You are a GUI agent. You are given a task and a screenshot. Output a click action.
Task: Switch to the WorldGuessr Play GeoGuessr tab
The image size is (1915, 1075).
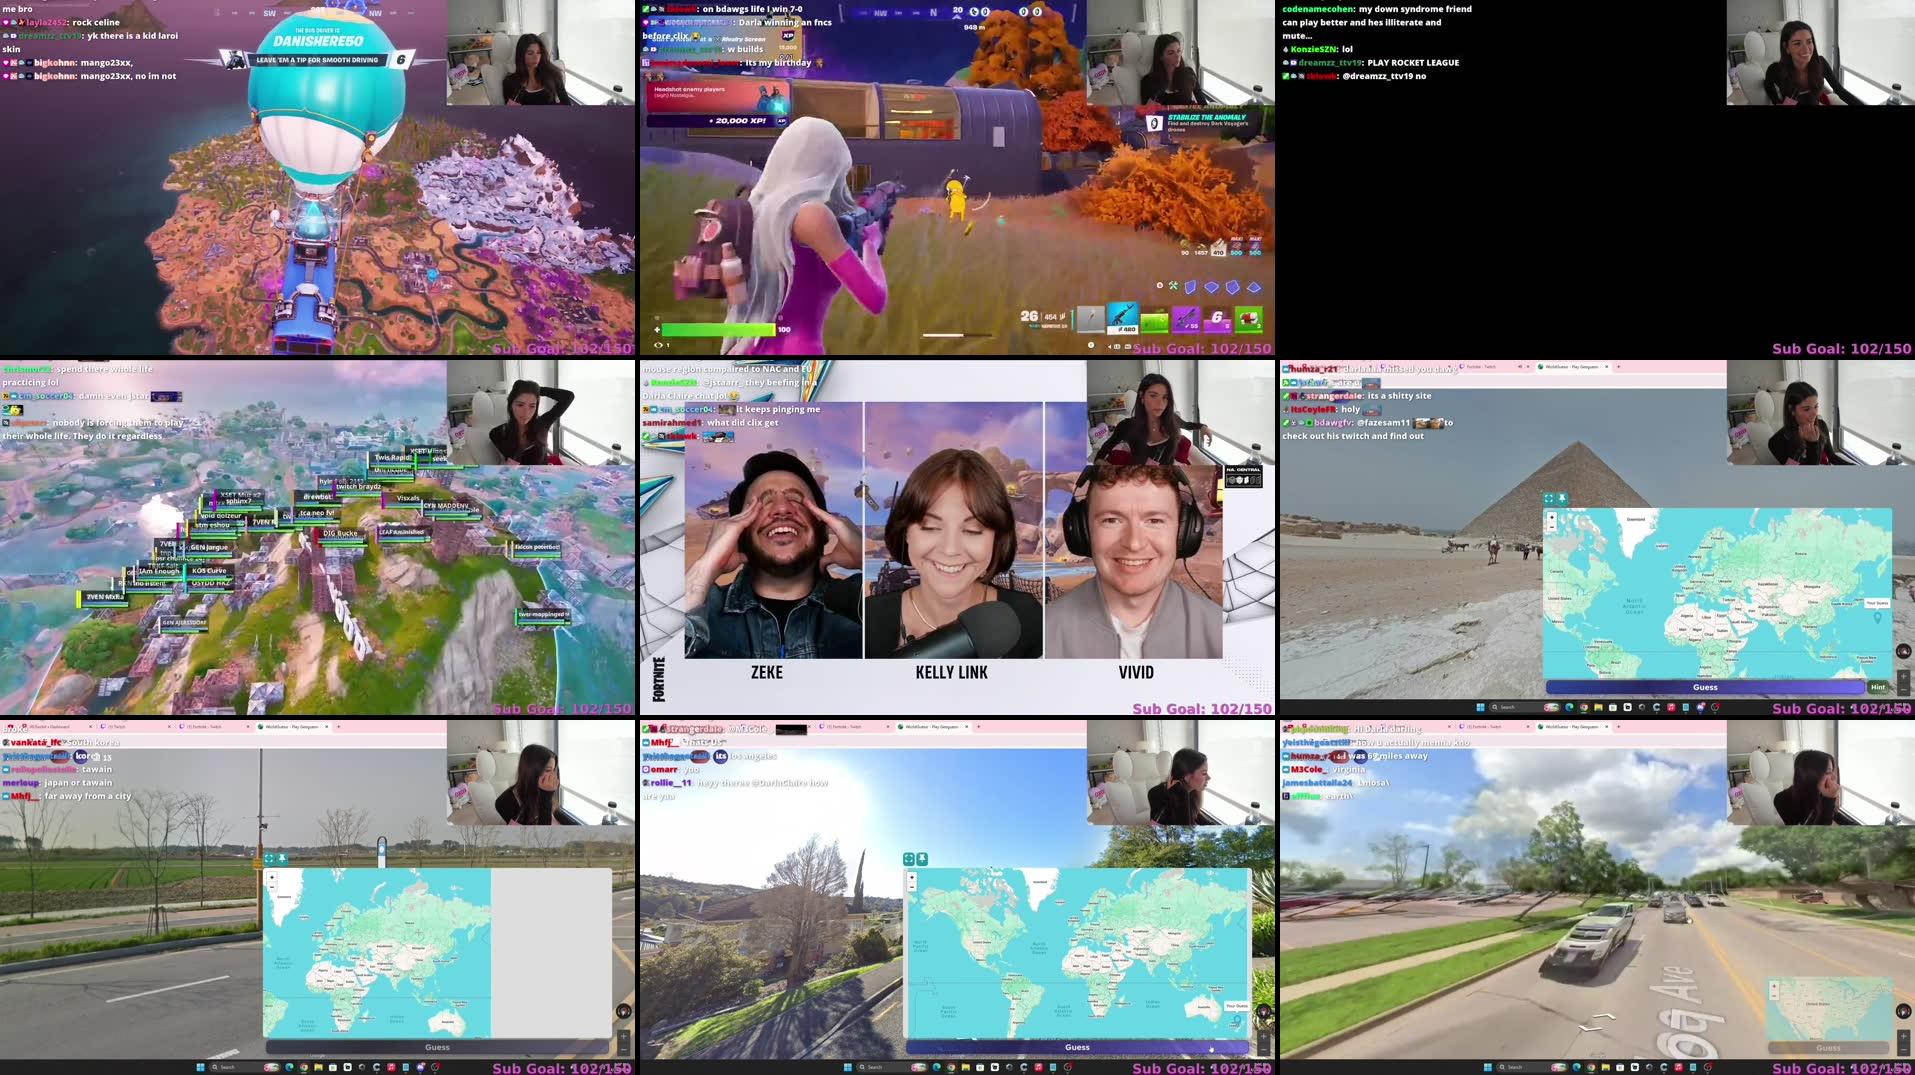point(1571,367)
